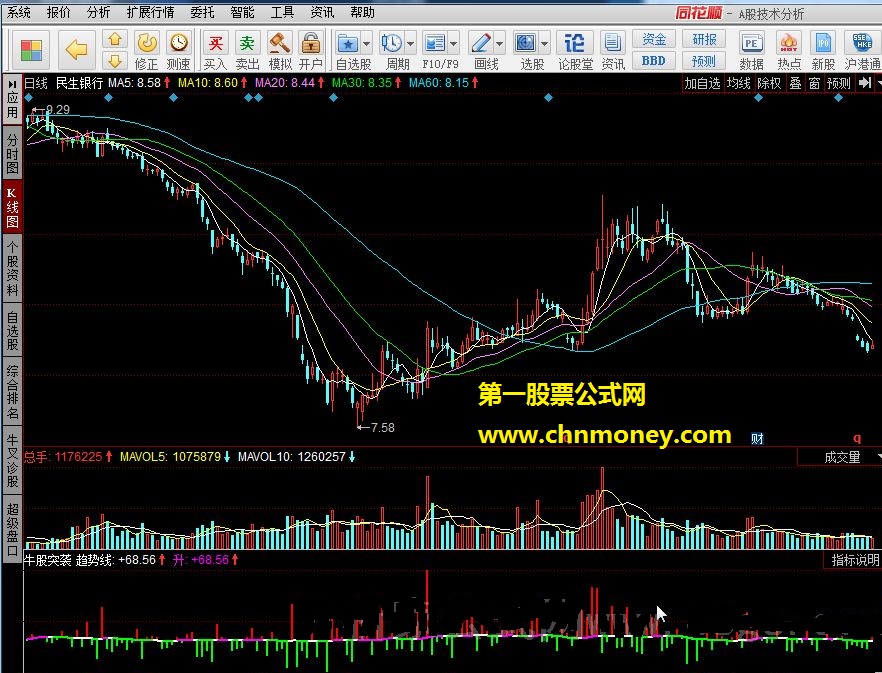Toggle the 应用 panel at top left
Viewport: 882px width, 673px height.
click(x=12, y=98)
